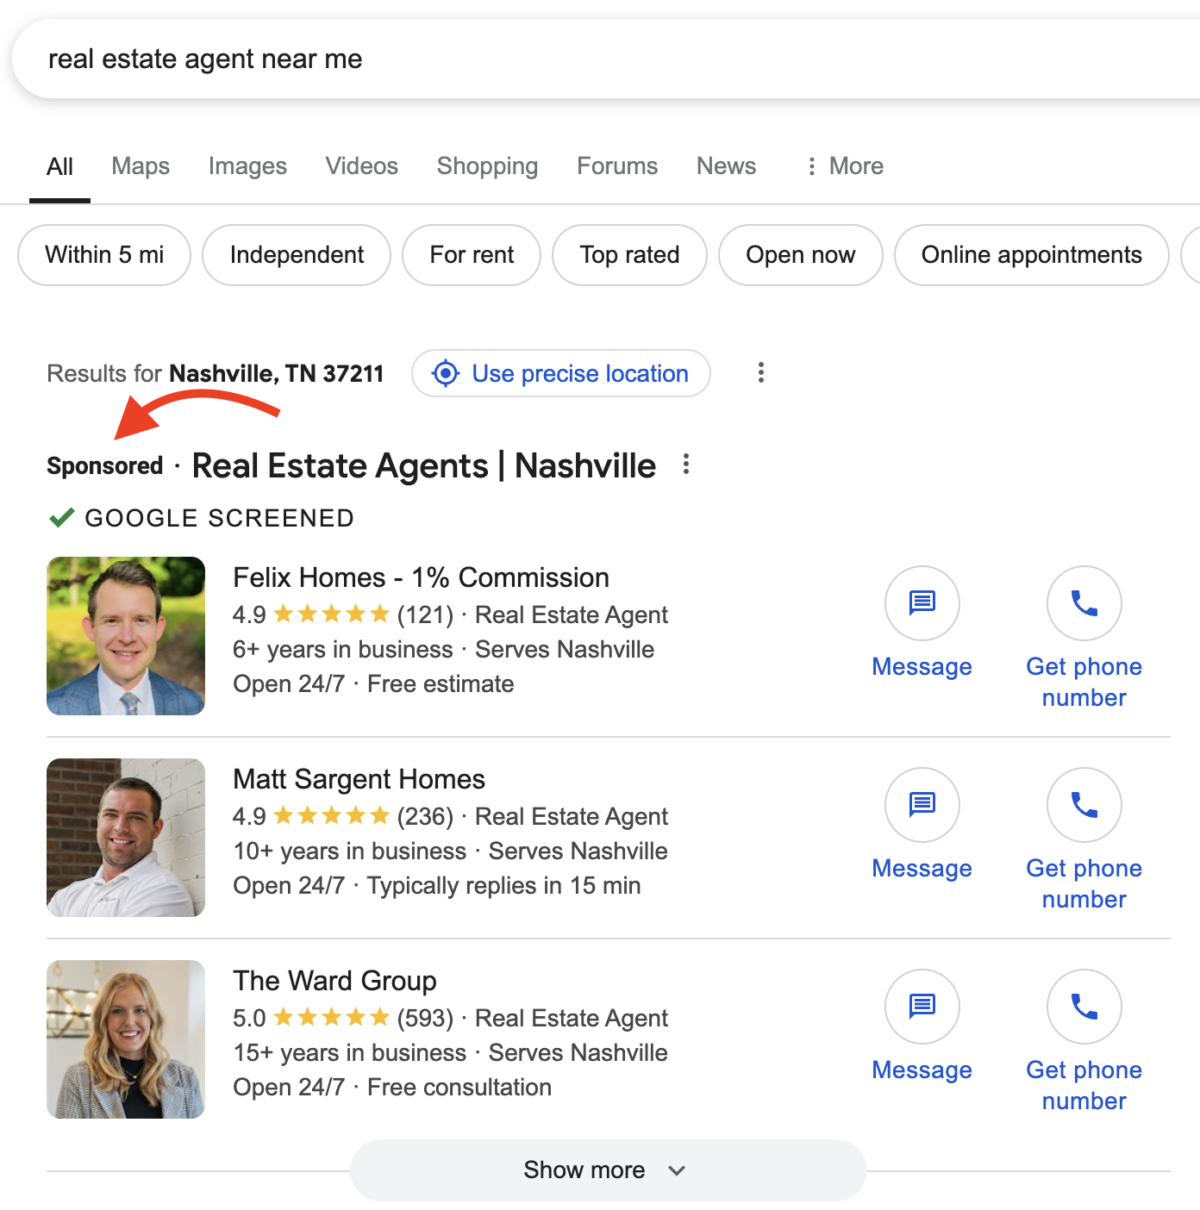Screen dimensions: 1200x1210
Task: Apply the Independent filter chip
Action: [x=297, y=255]
